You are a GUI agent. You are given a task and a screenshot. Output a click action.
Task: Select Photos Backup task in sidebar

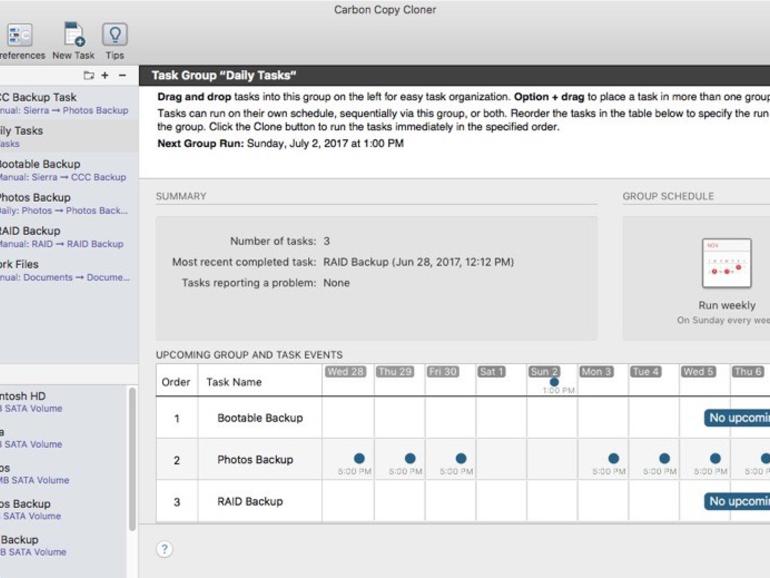click(69, 203)
